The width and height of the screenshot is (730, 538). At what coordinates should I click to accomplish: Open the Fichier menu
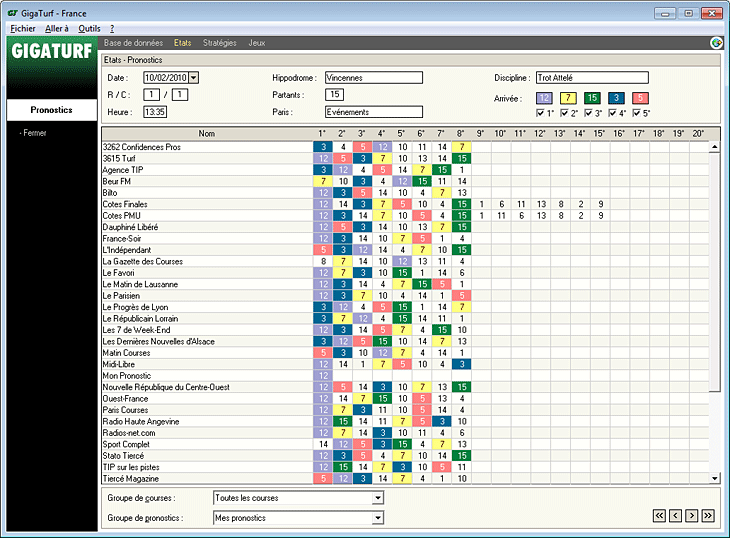click(x=23, y=28)
